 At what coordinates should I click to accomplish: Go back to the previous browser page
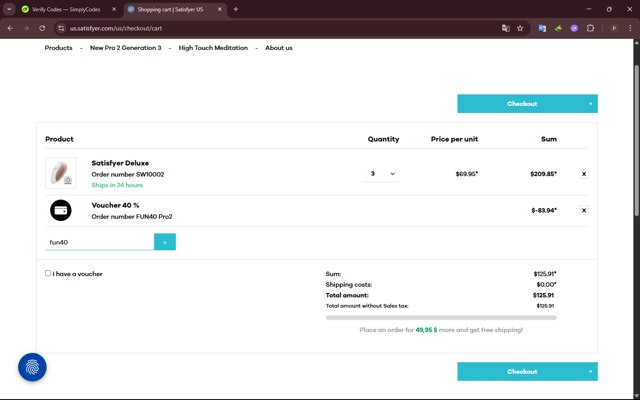(10, 28)
